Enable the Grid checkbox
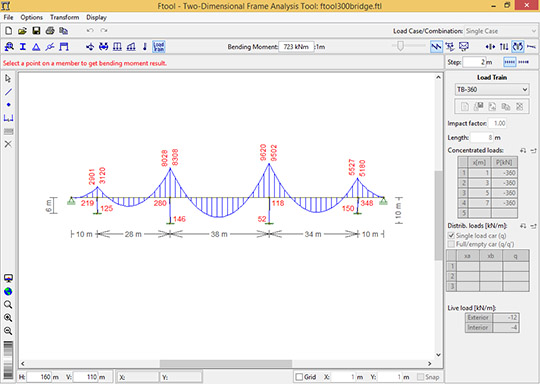The height and width of the screenshot is (384, 540). tap(299, 377)
